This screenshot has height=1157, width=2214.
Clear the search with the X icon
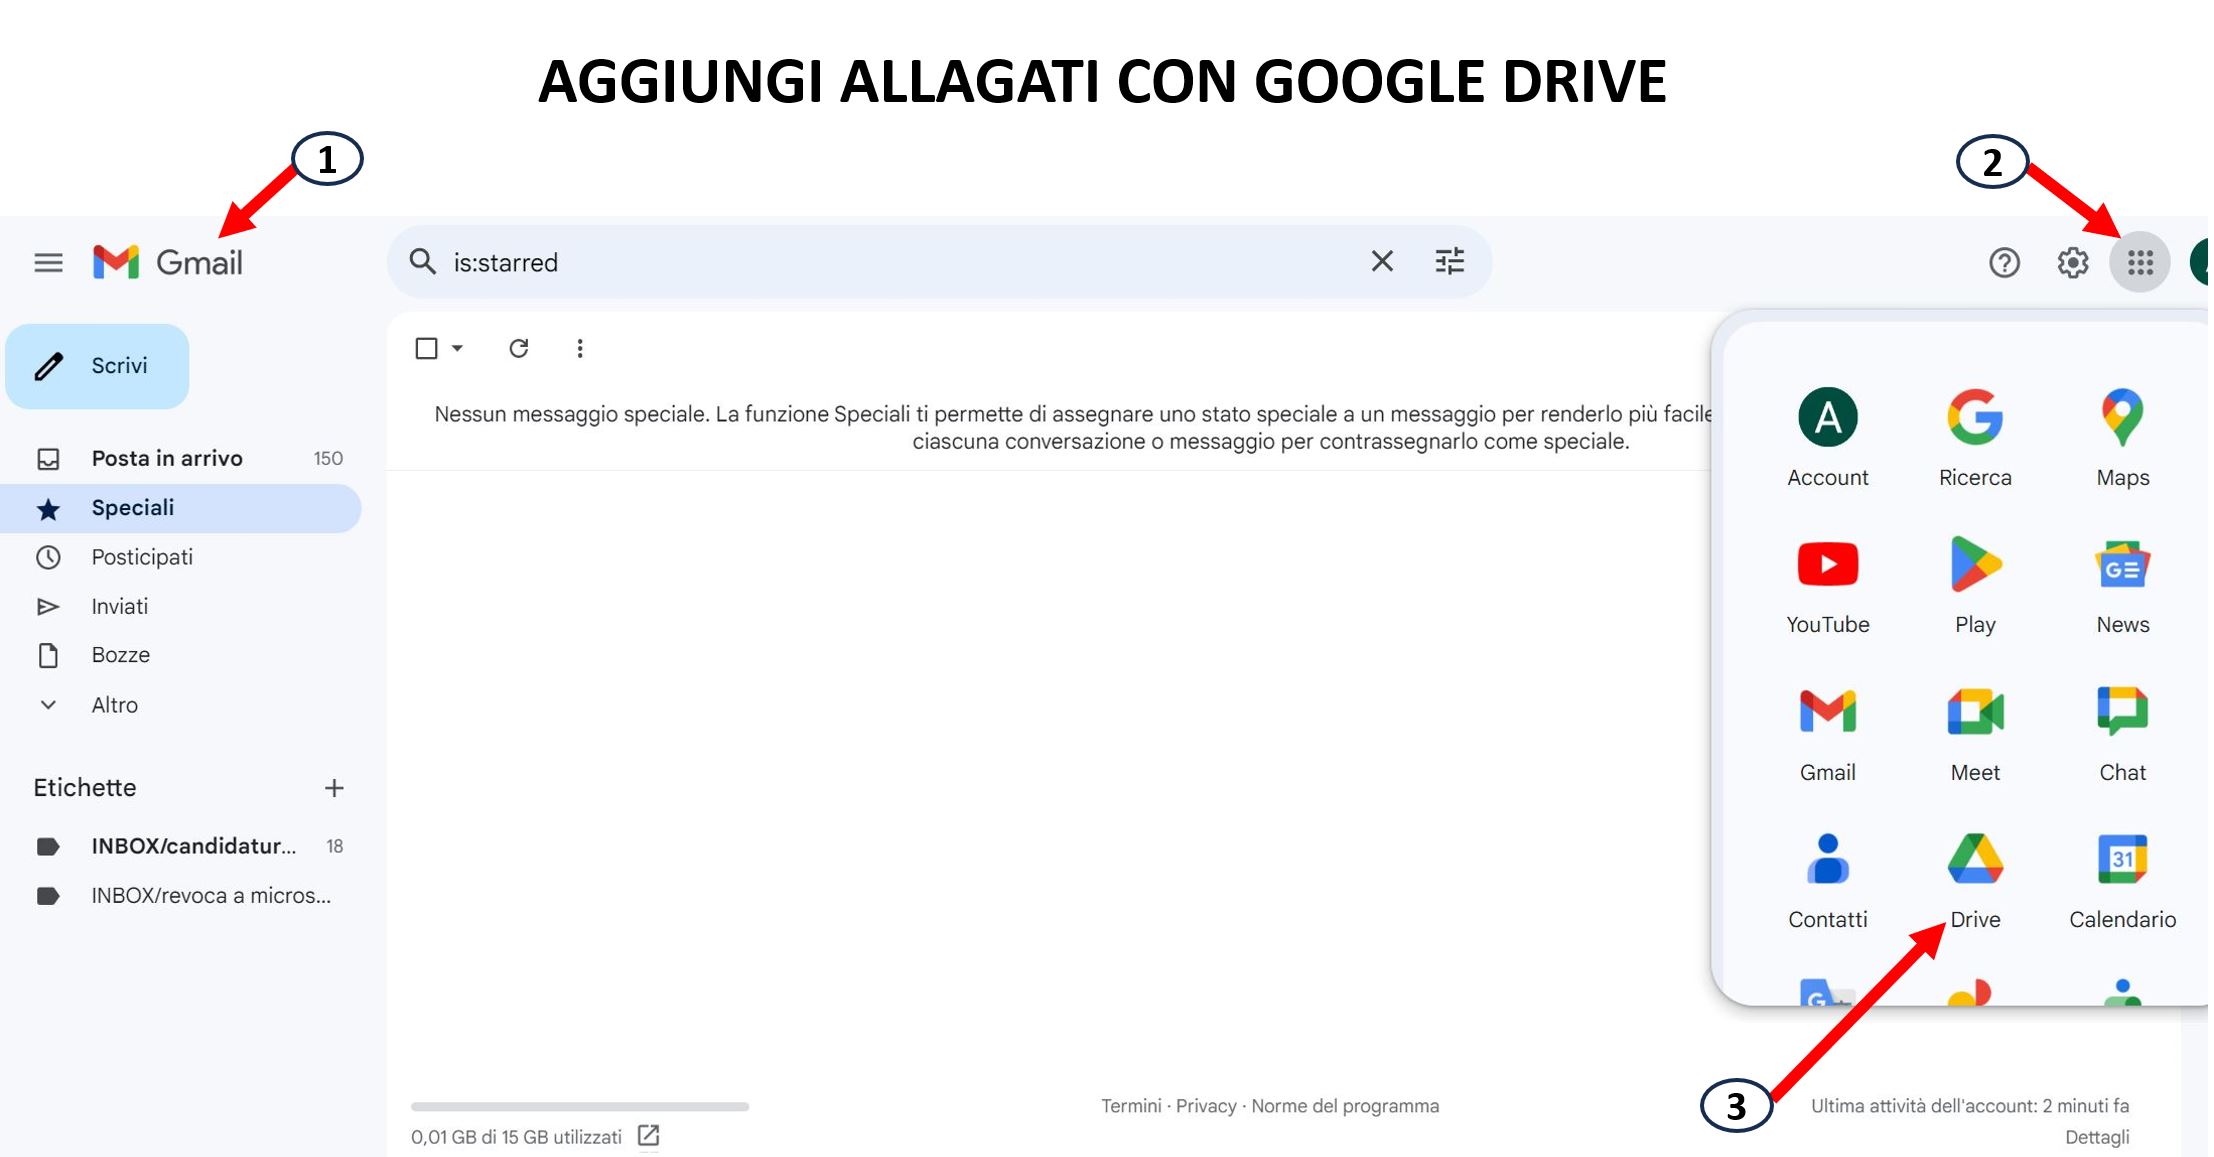(1382, 262)
